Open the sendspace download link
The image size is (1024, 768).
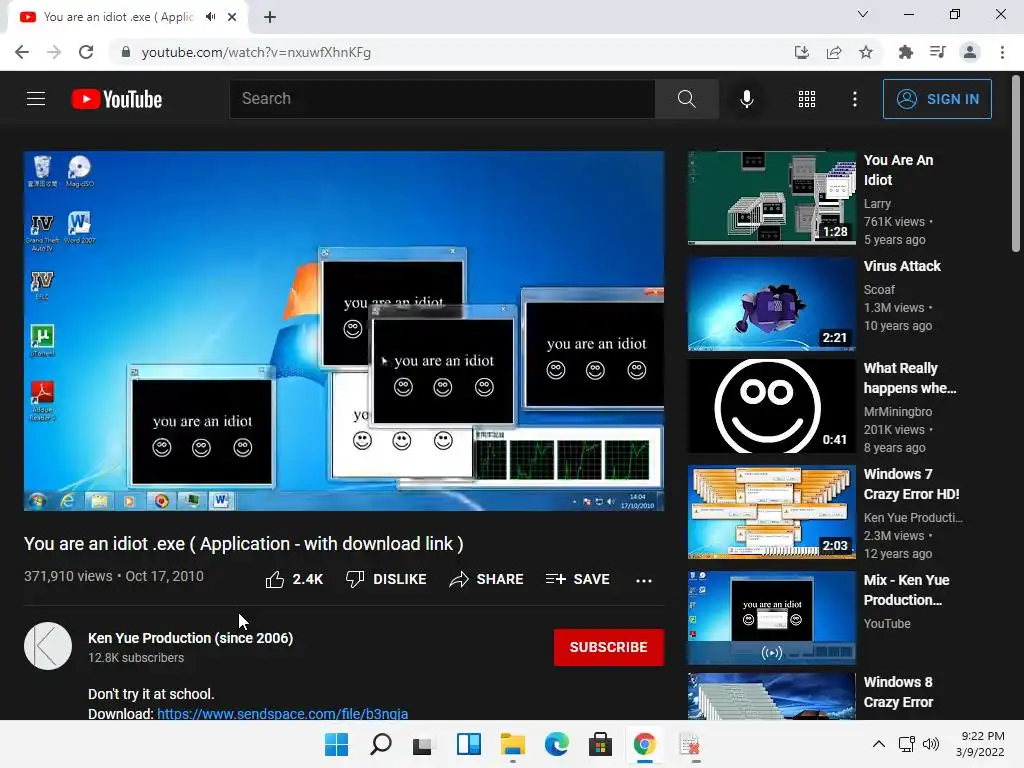coord(282,713)
